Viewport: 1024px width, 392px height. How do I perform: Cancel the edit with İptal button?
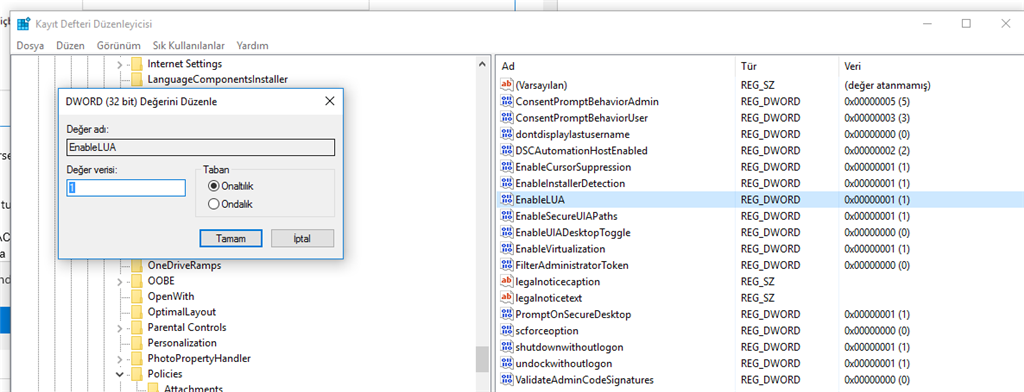(x=302, y=238)
